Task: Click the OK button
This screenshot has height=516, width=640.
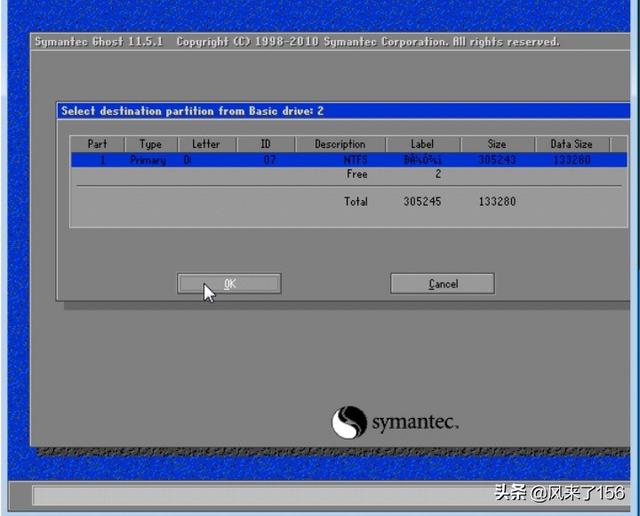Action: (229, 283)
